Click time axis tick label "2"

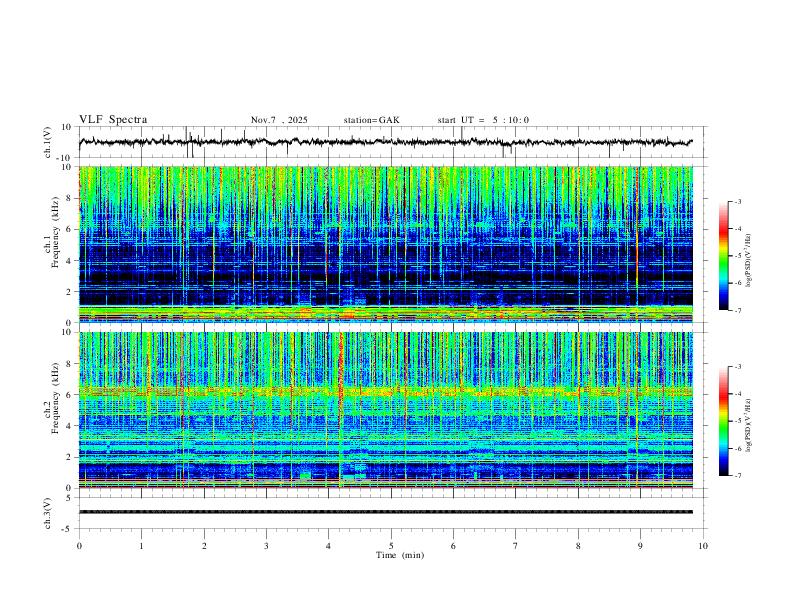204,546
